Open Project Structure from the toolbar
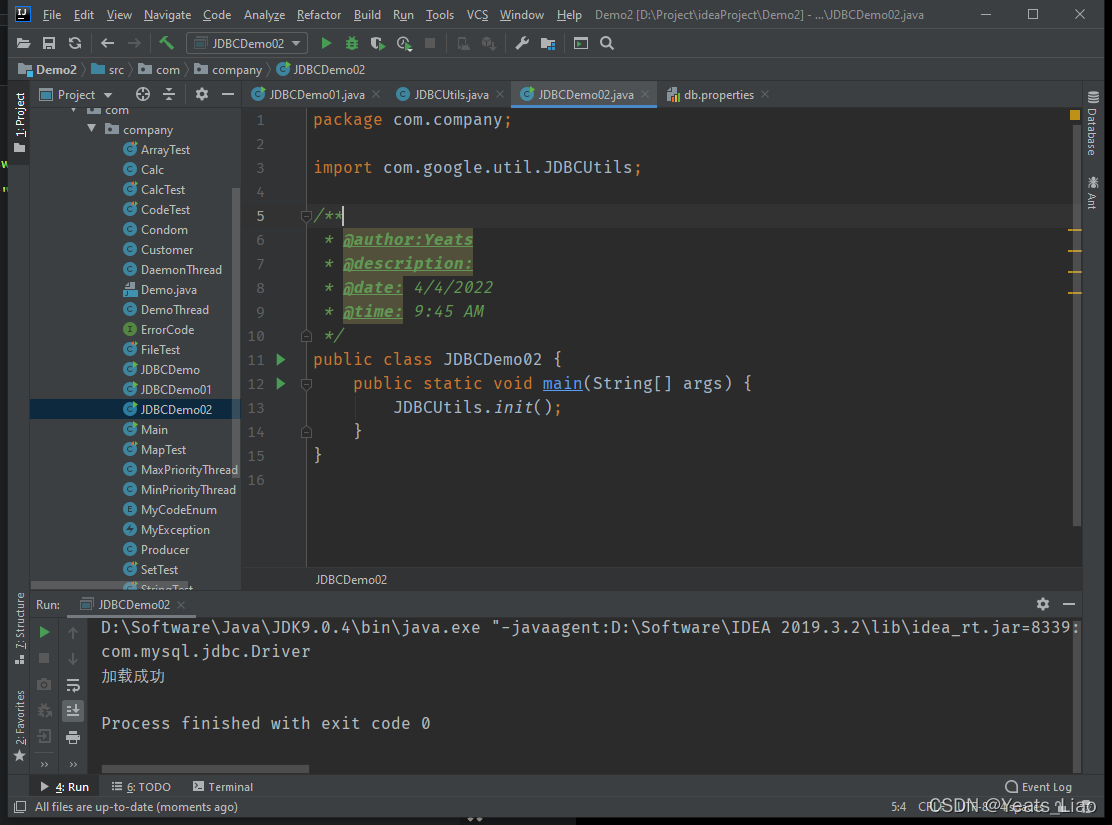This screenshot has width=1112, height=825. pos(547,43)
